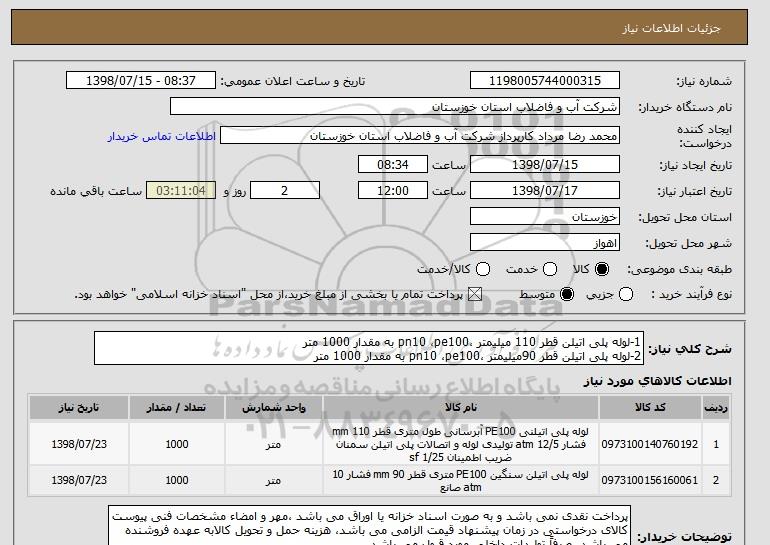770x545 pixels.
Task: Click the public announcement date field 1398/07/15 - 08:37
Action: [x=141, y=80]
